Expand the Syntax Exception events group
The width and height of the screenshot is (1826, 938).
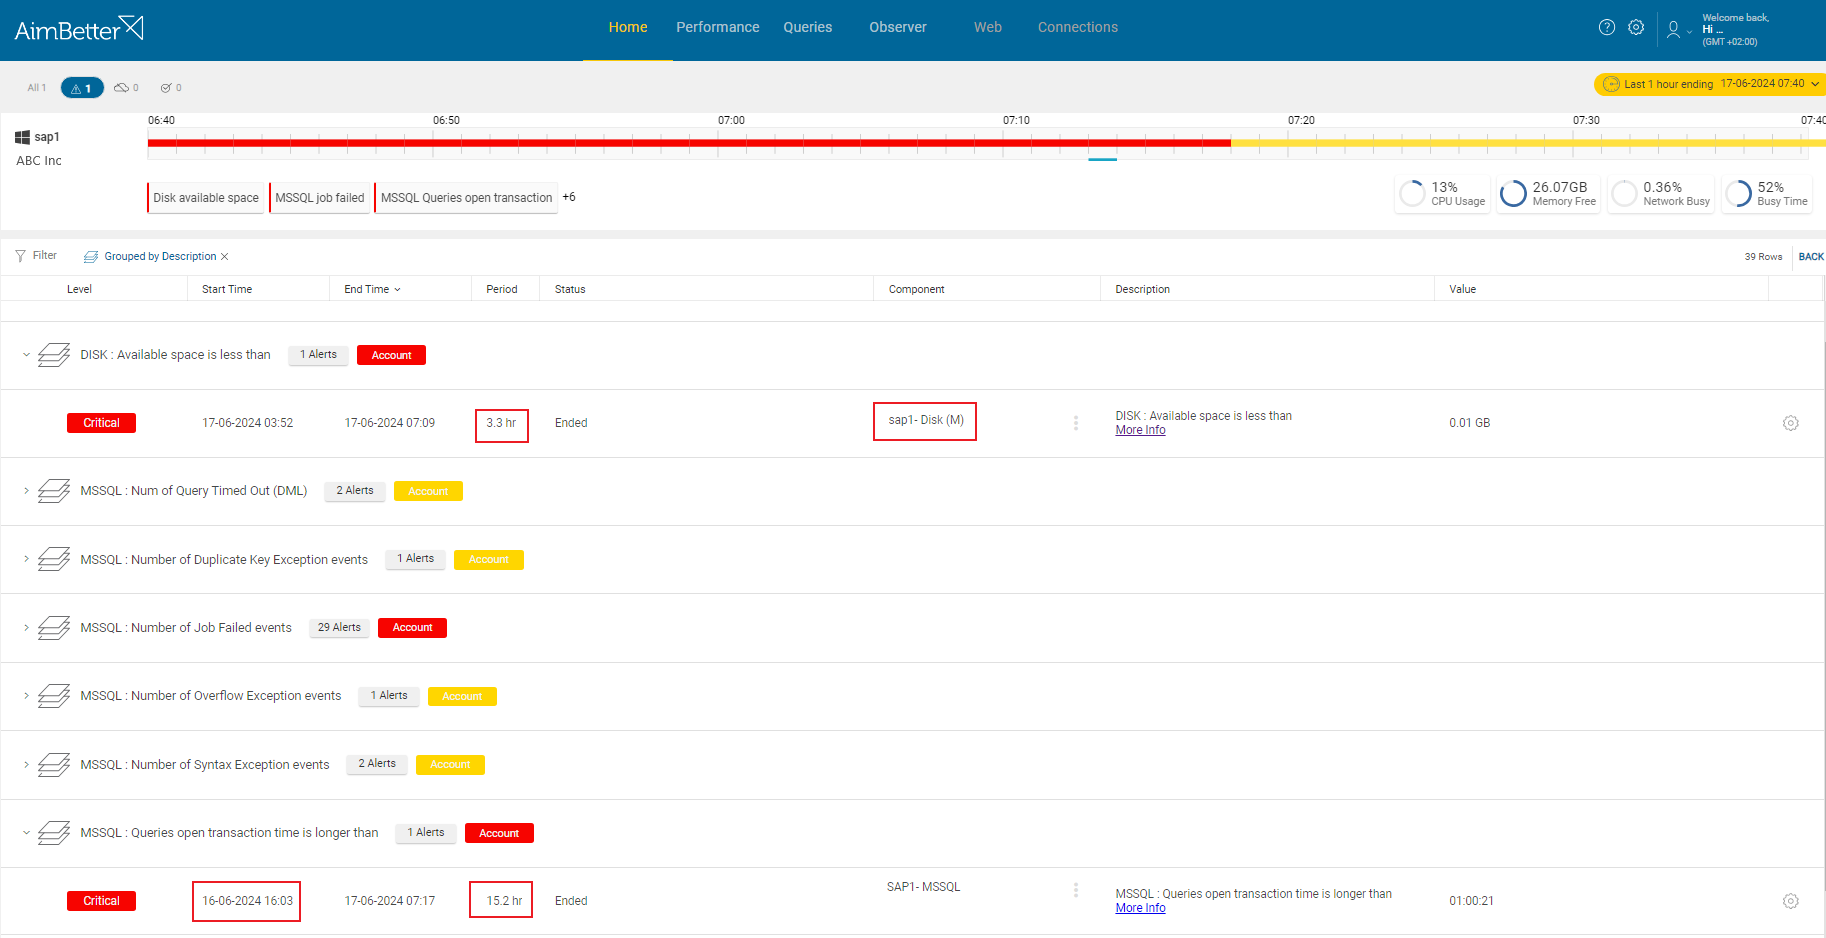coord(26,765)
